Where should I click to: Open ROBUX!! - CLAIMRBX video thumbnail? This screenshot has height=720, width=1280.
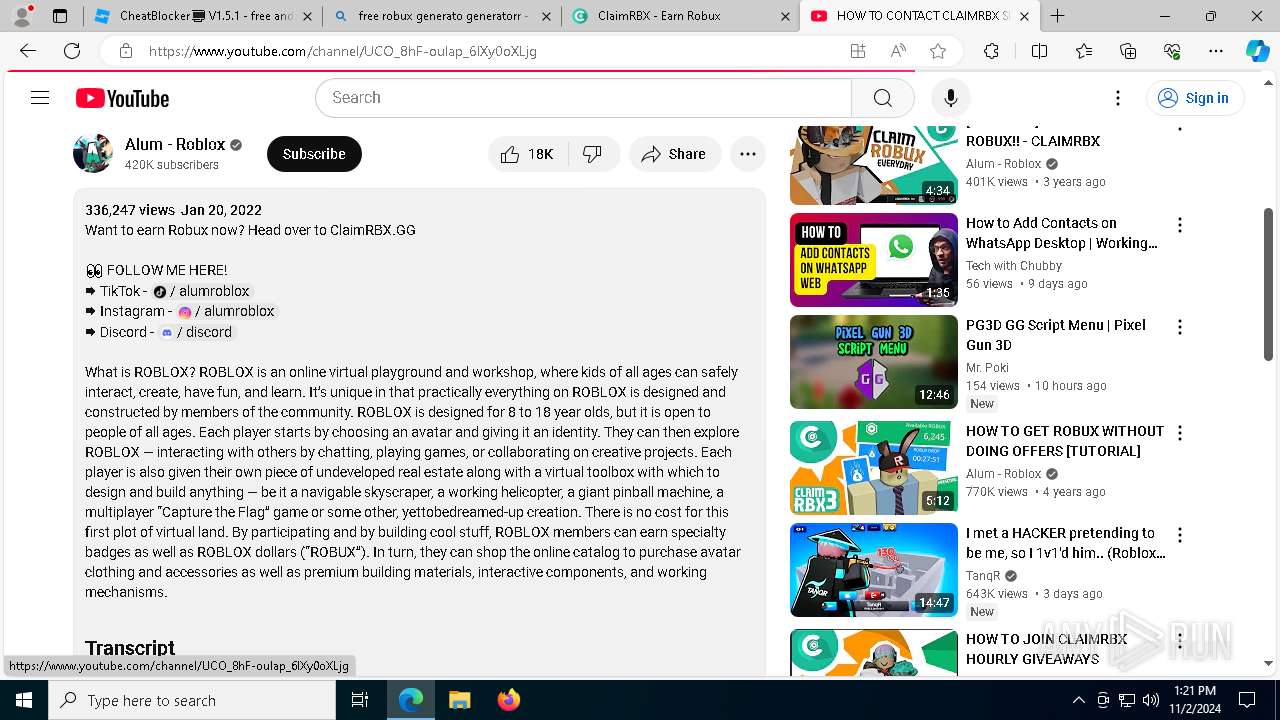pyautogui.click(x=873, y=164)
